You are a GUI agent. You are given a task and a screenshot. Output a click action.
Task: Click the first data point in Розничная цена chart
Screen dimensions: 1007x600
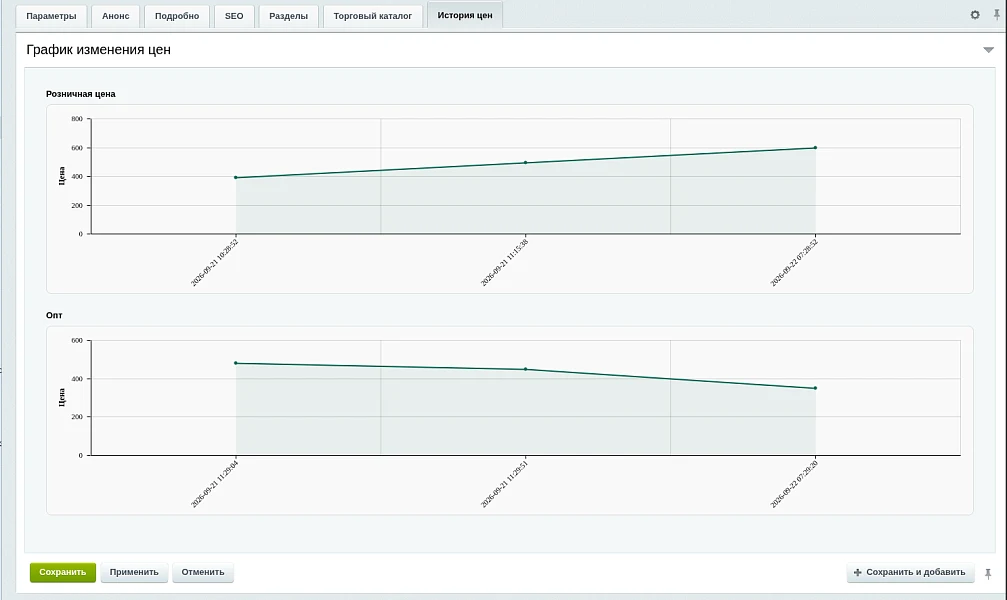(236, 177)
